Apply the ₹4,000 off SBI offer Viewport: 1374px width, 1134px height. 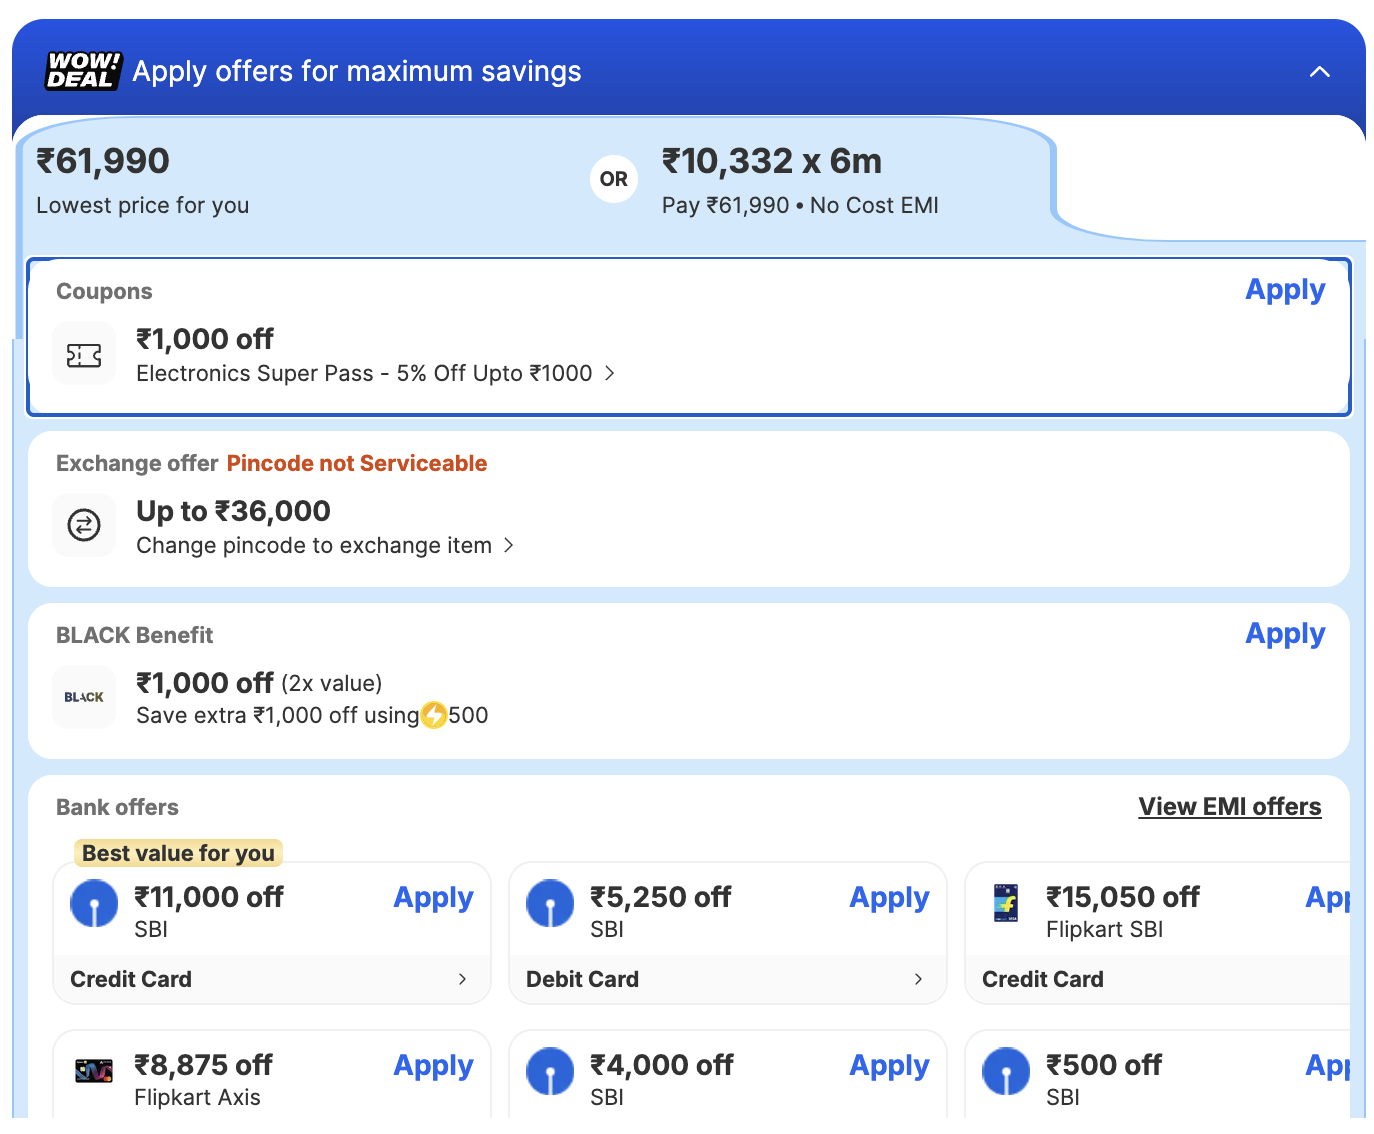click(x=889, y=1066)
